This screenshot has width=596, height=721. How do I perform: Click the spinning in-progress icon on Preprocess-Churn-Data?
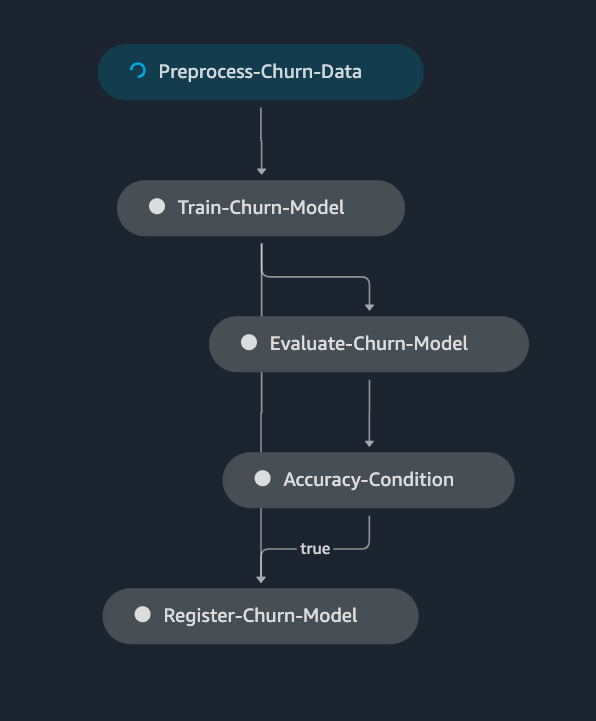(138, 71)
